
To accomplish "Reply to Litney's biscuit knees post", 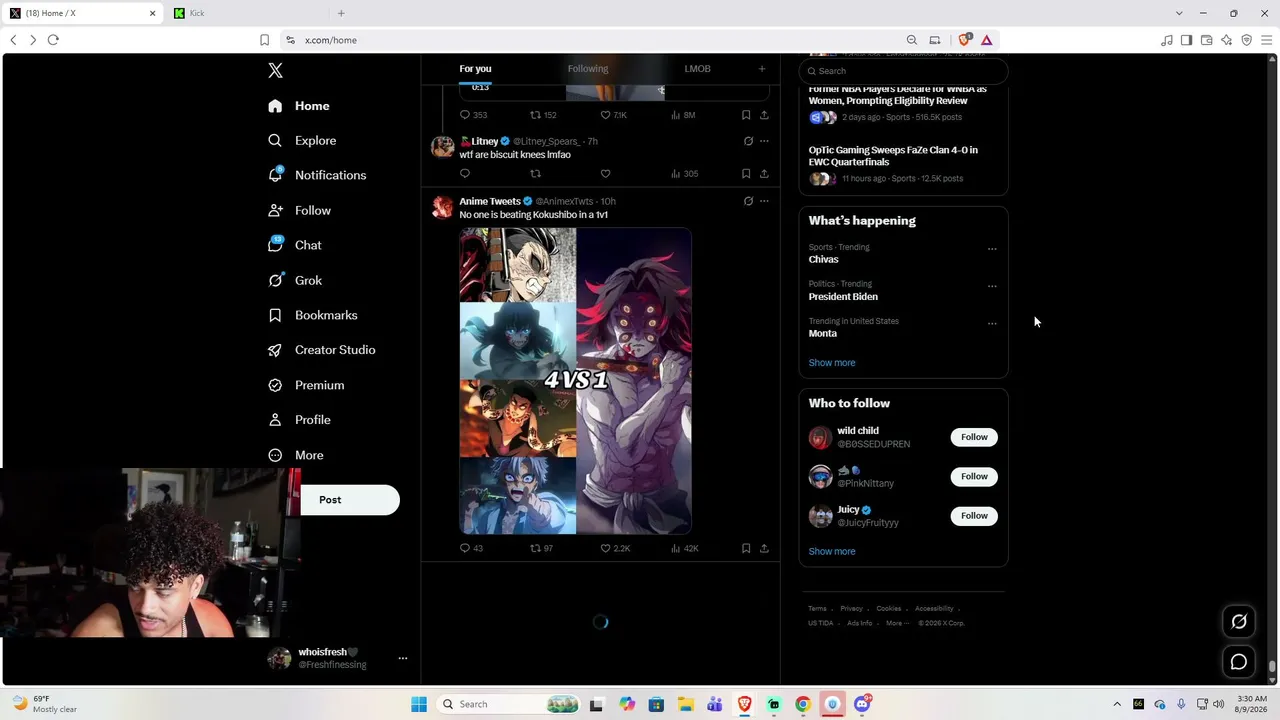I will (x=465, y=174).
